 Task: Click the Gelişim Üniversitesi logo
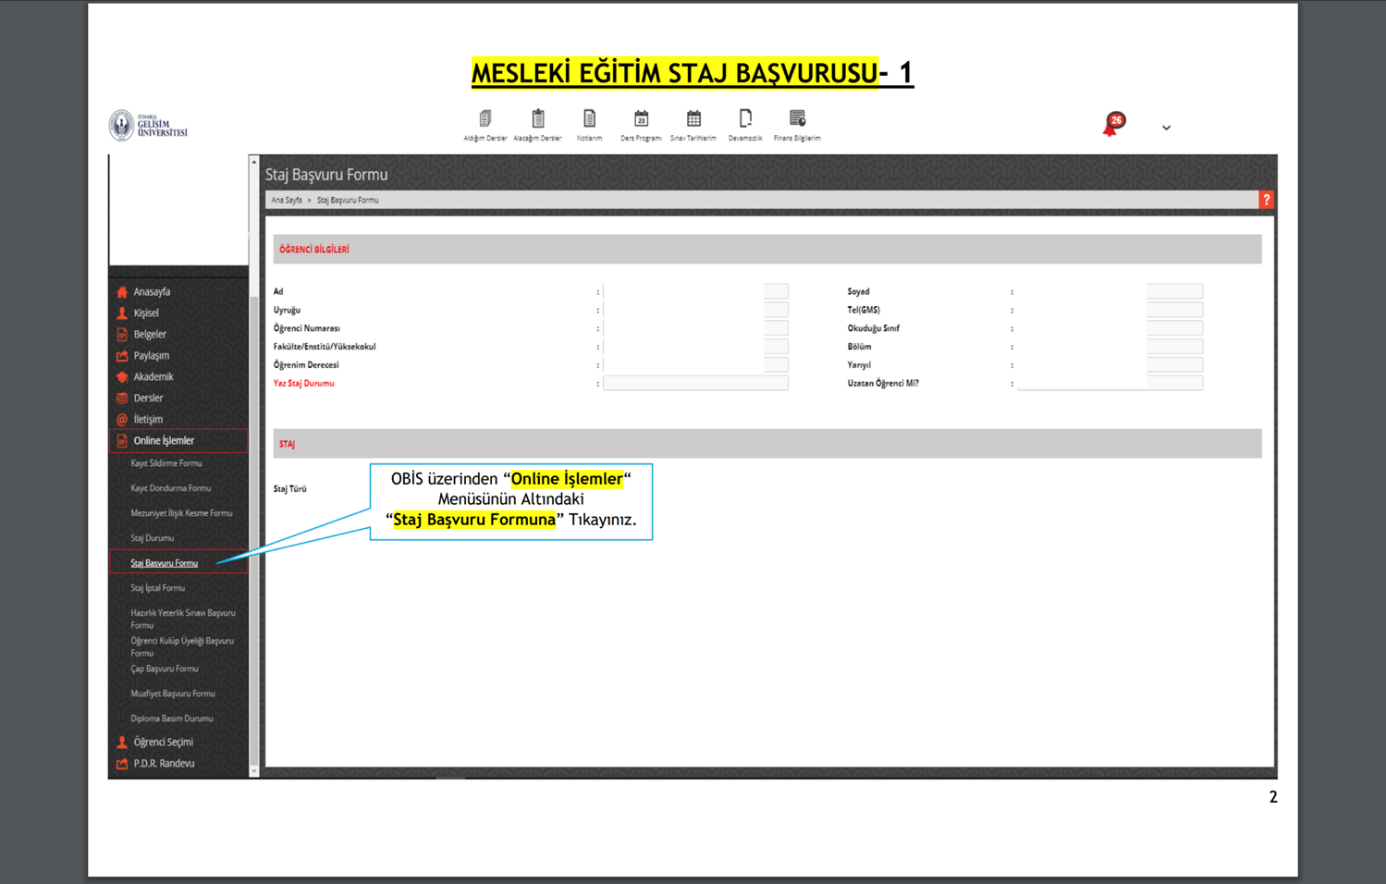click(148, 126)
